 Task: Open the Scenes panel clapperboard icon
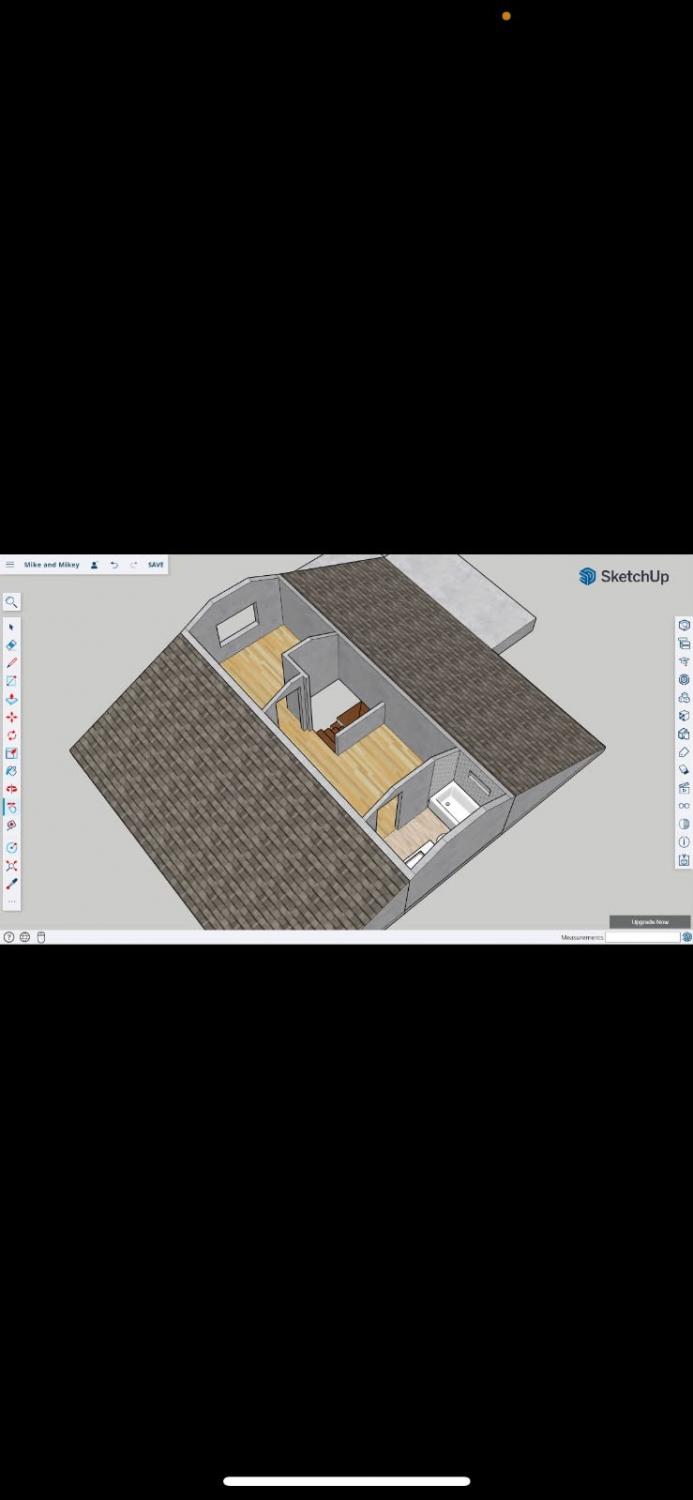coord(684,788)
